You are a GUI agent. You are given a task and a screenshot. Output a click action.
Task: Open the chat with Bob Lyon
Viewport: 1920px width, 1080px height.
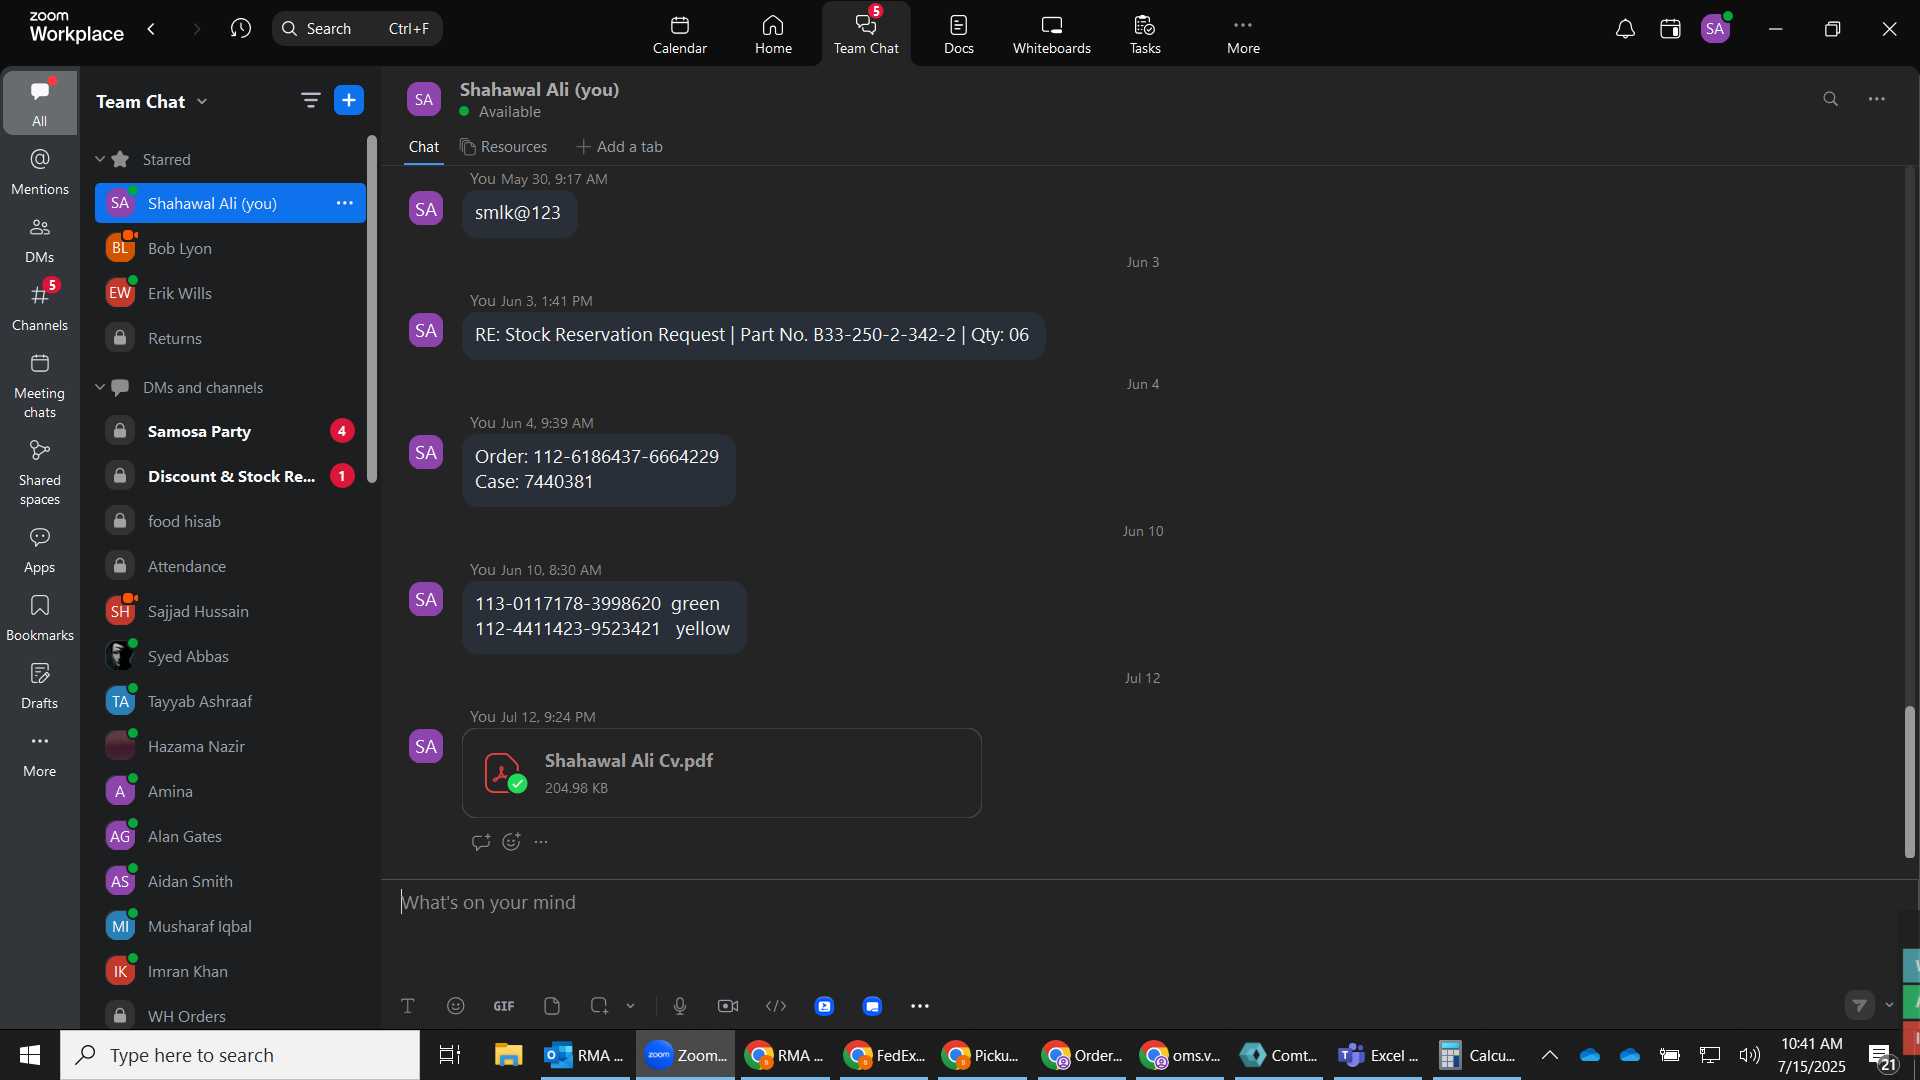click(x=230, y=248)
